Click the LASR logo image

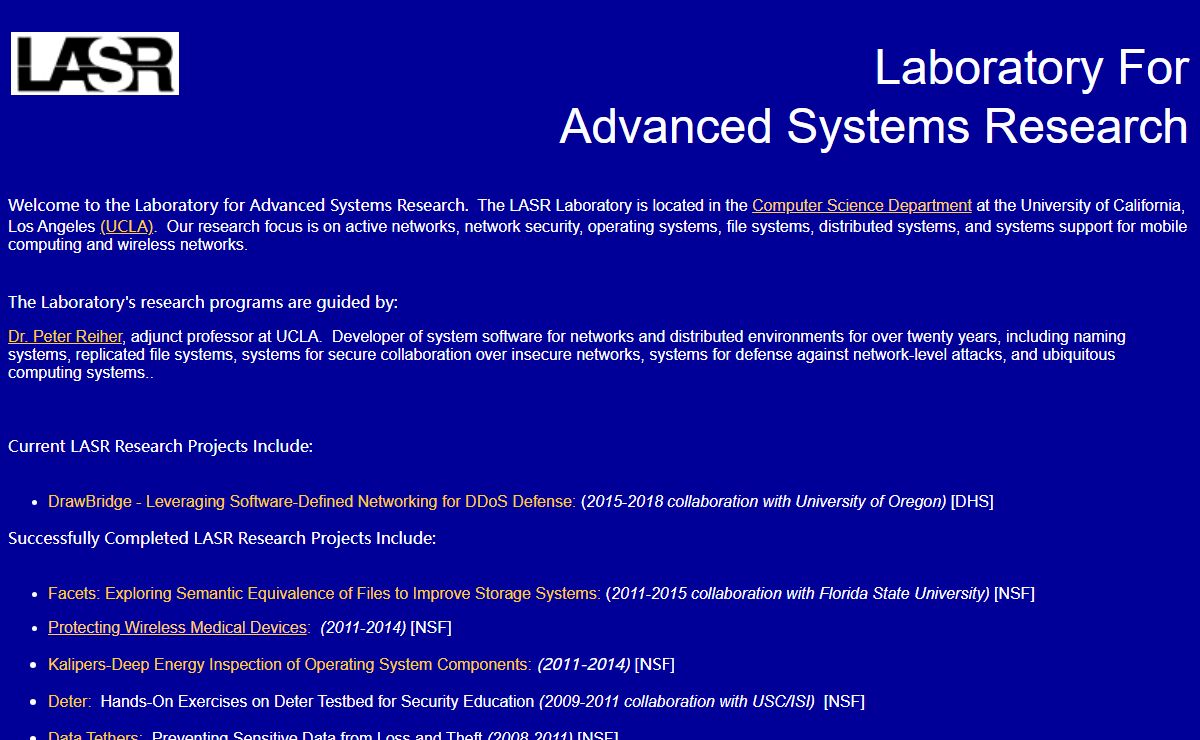tap(95, 63)
